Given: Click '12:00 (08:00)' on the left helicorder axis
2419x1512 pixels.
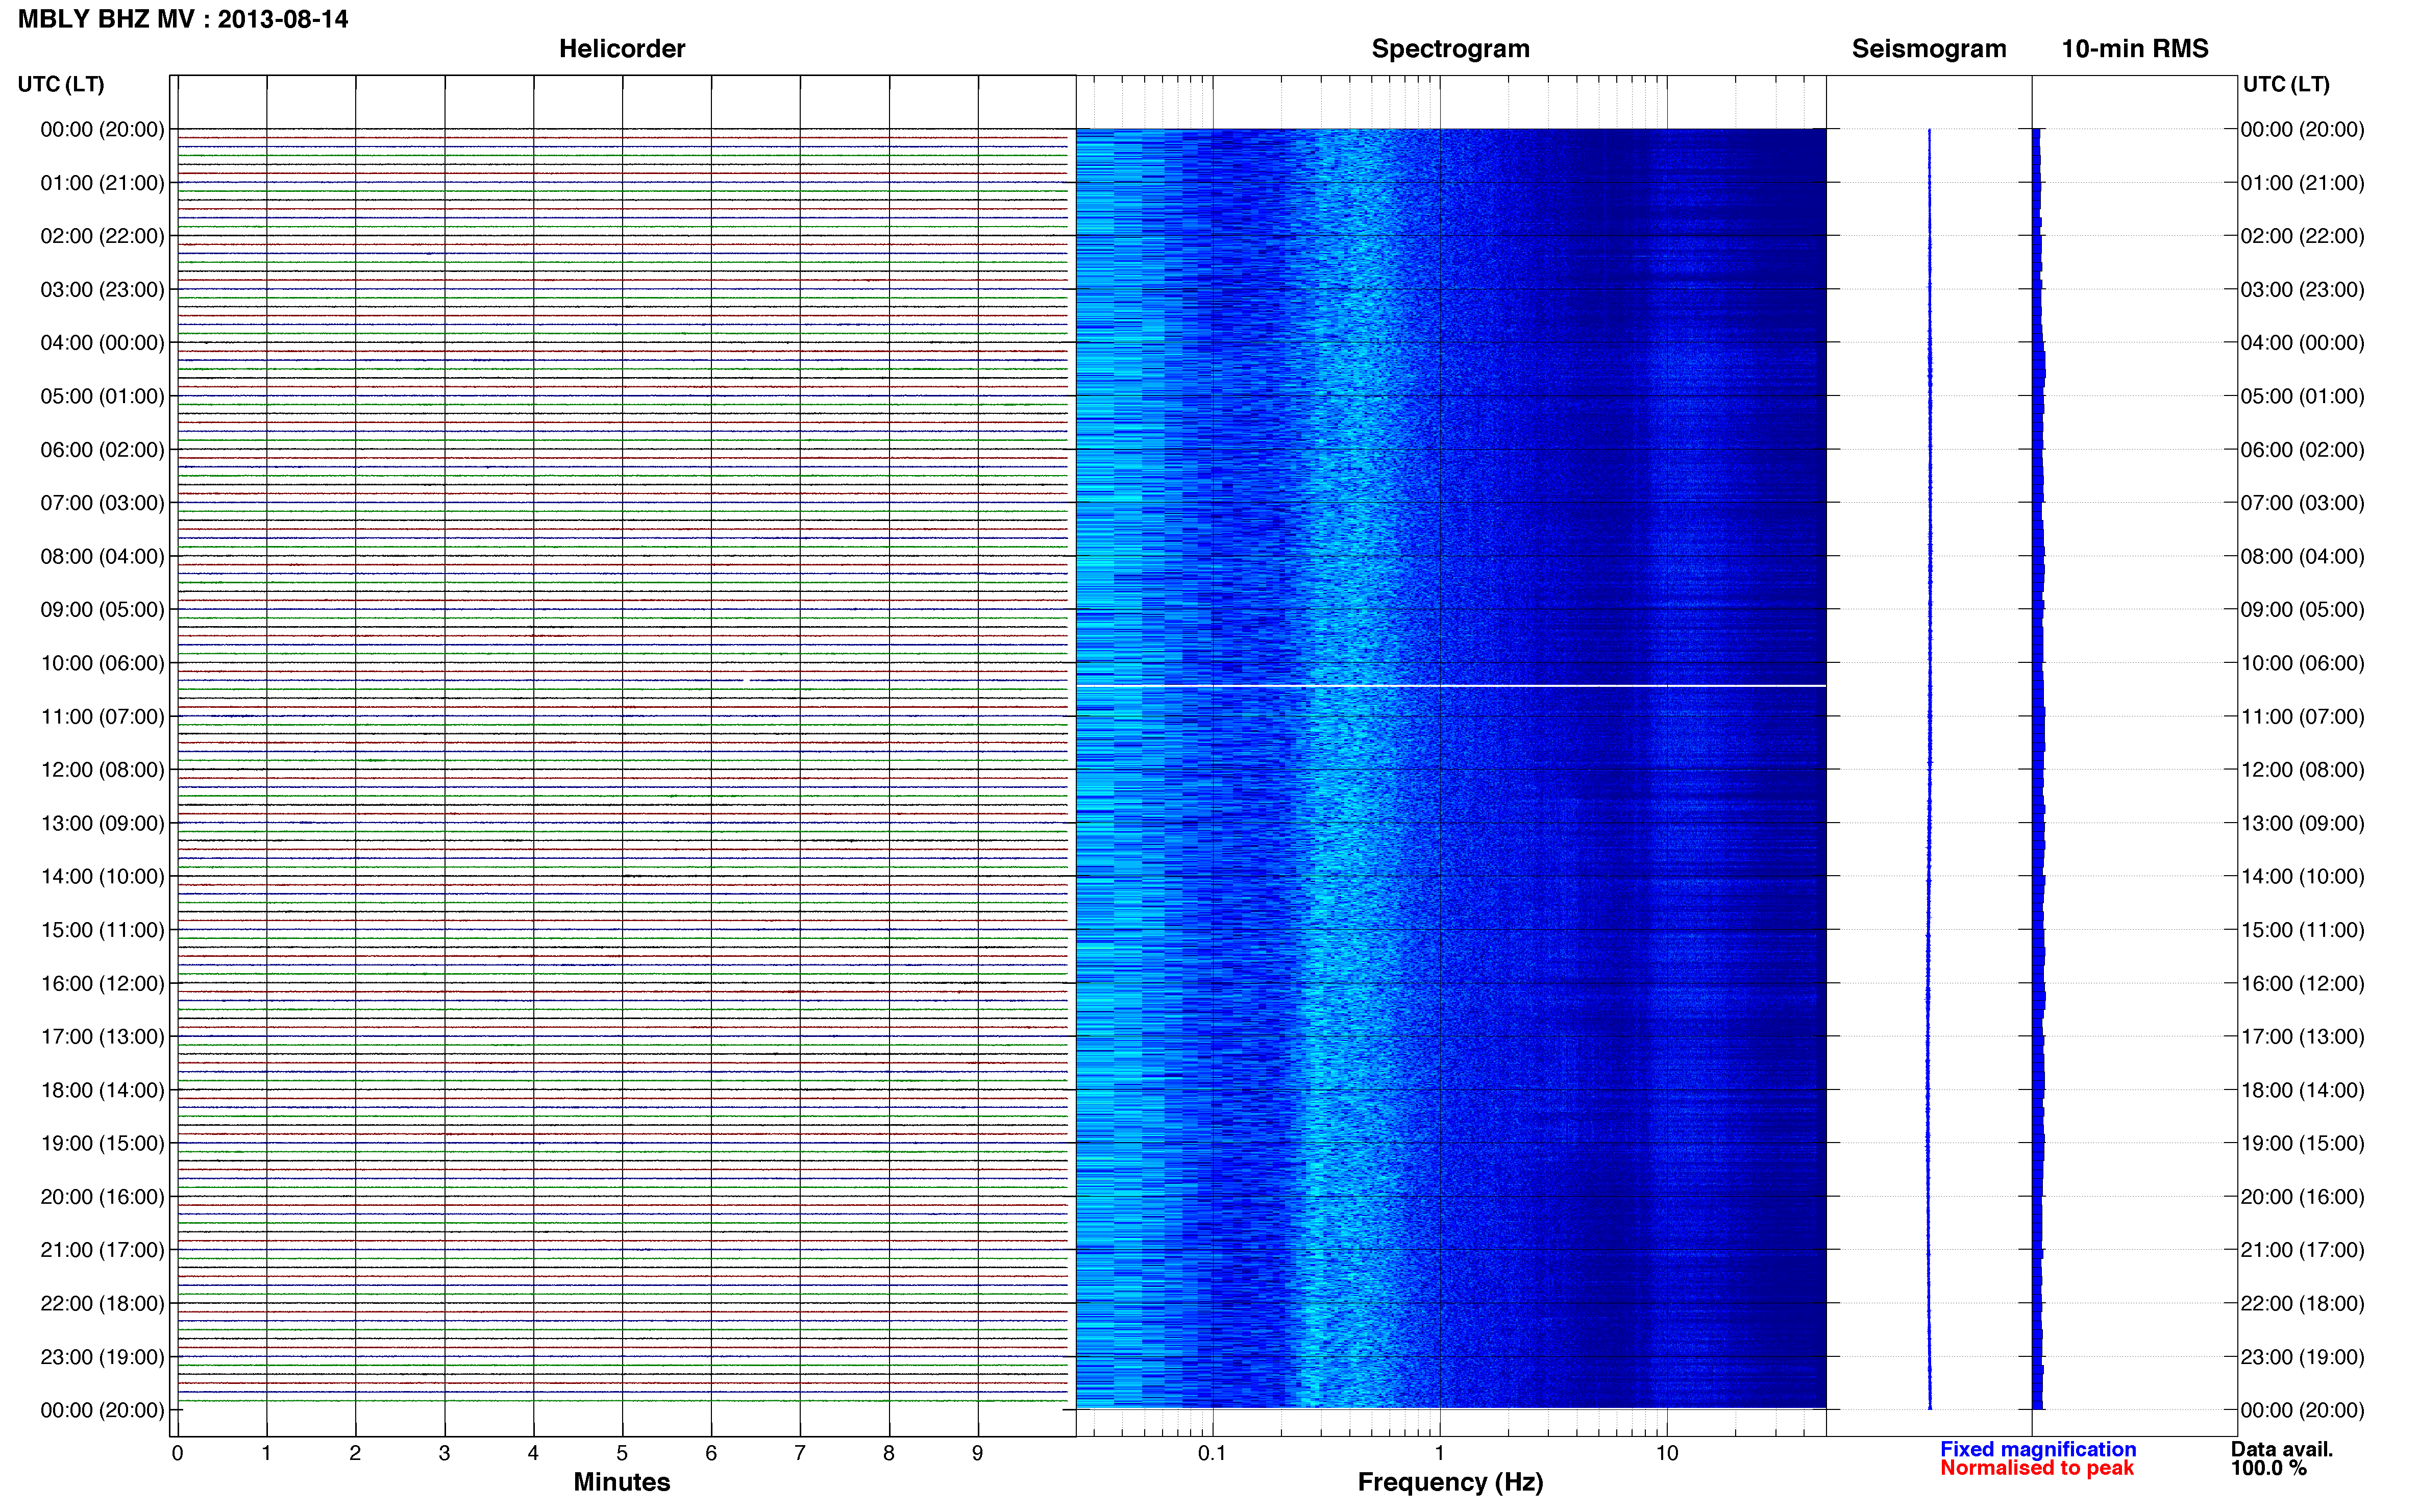Looking at the screenshot, I should tap(102, 770).
